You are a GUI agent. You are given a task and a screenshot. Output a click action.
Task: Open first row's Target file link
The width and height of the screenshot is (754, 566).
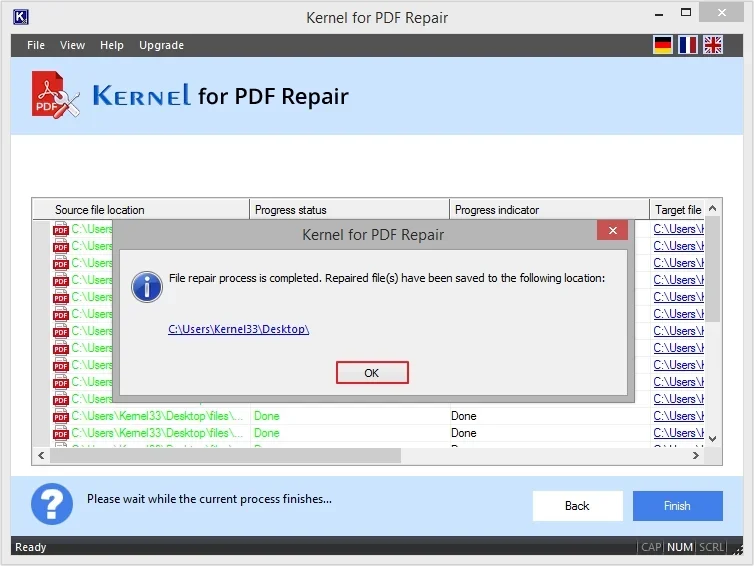coord(678,229)
